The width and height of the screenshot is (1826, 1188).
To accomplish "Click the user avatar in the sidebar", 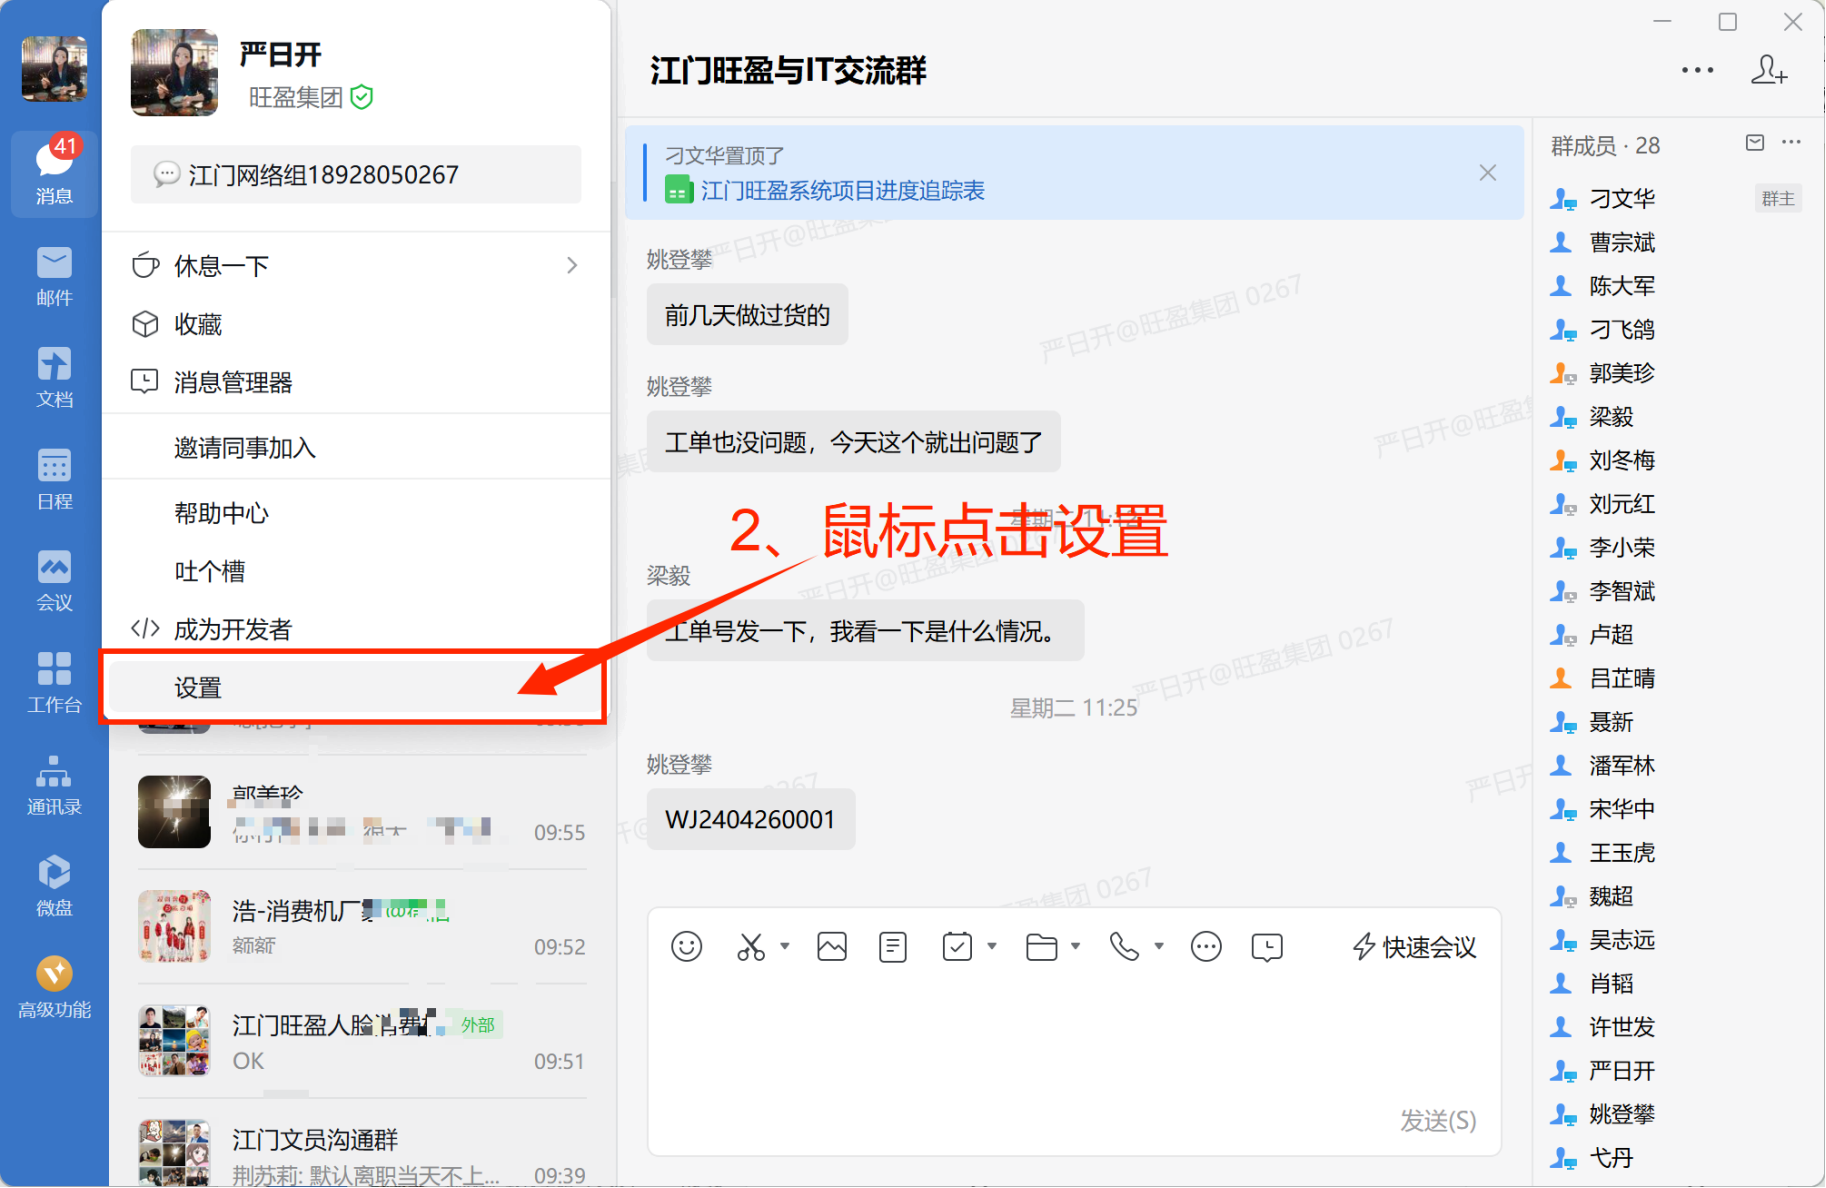I will [x=54, y=68].
